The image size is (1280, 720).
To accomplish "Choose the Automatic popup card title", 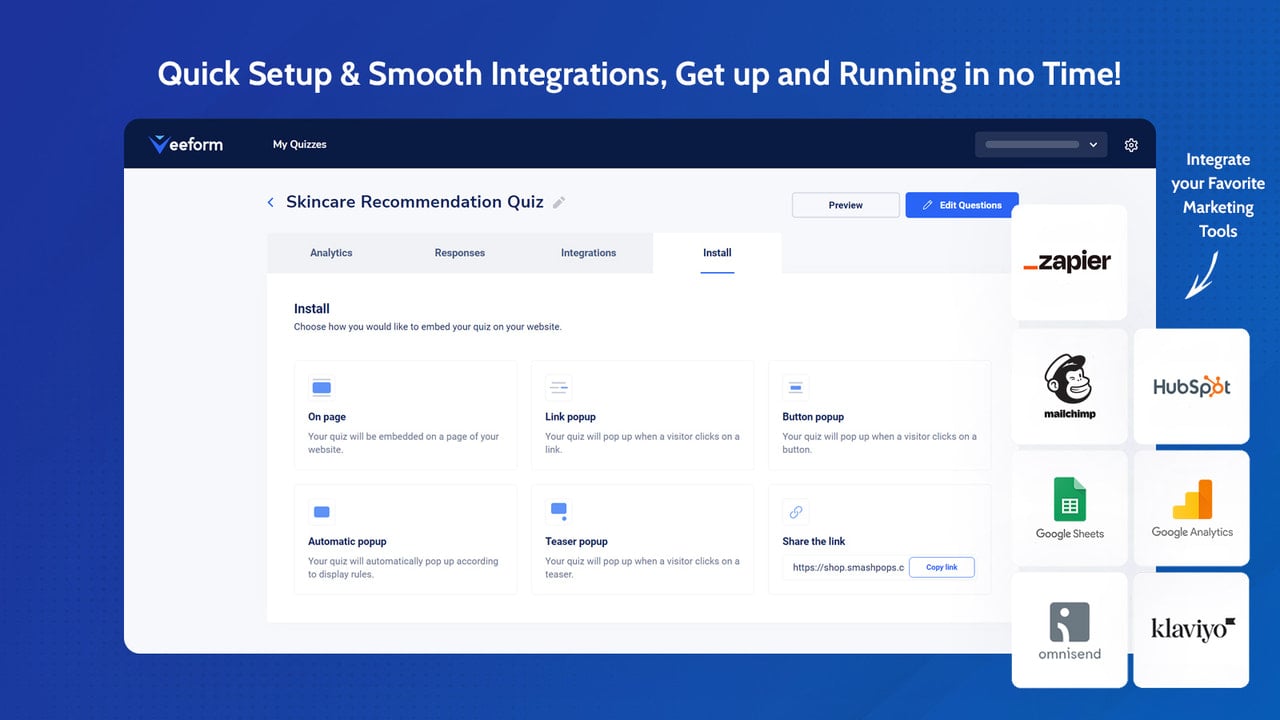I will (347, 542).
